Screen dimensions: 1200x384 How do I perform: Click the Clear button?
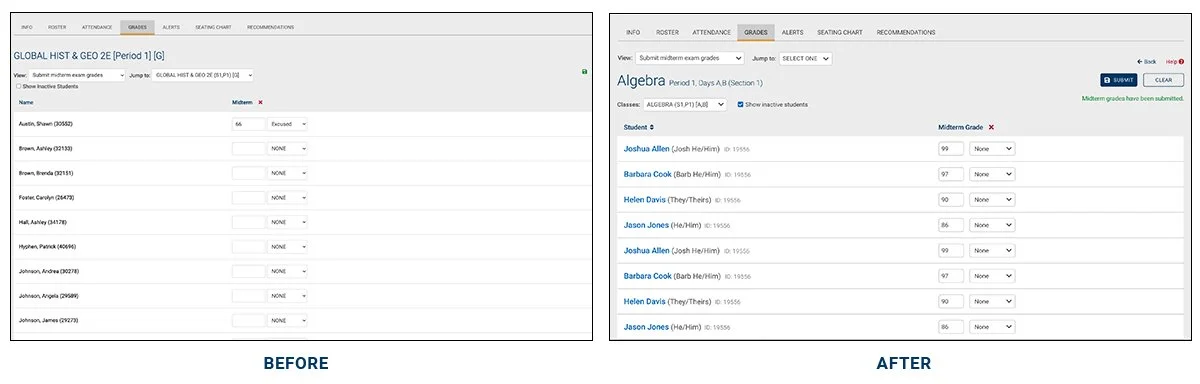pos(1163,80)
